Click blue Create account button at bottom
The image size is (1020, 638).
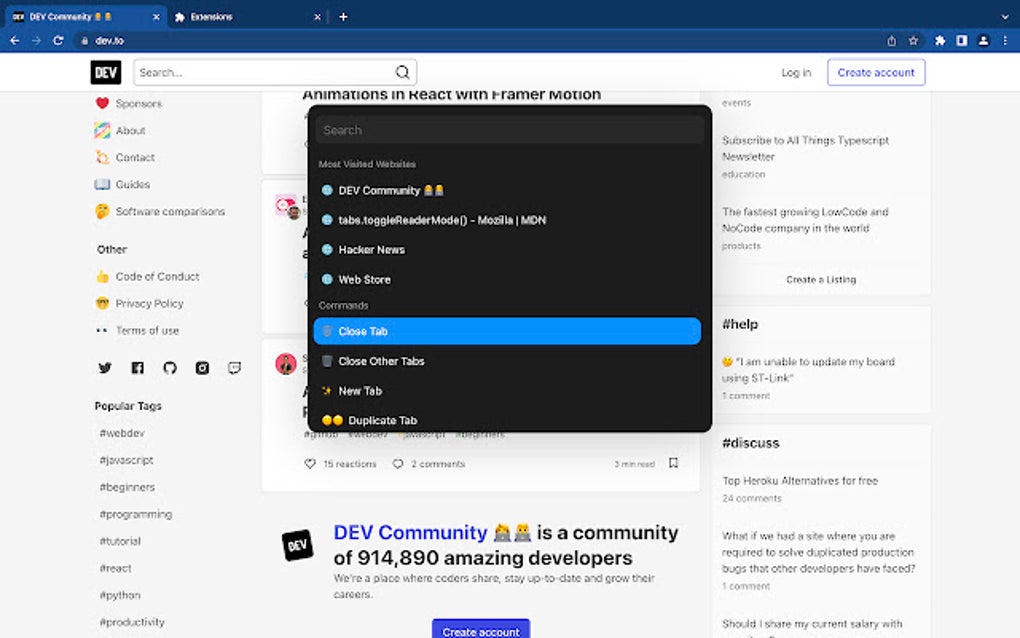click(x=481, y=629)
